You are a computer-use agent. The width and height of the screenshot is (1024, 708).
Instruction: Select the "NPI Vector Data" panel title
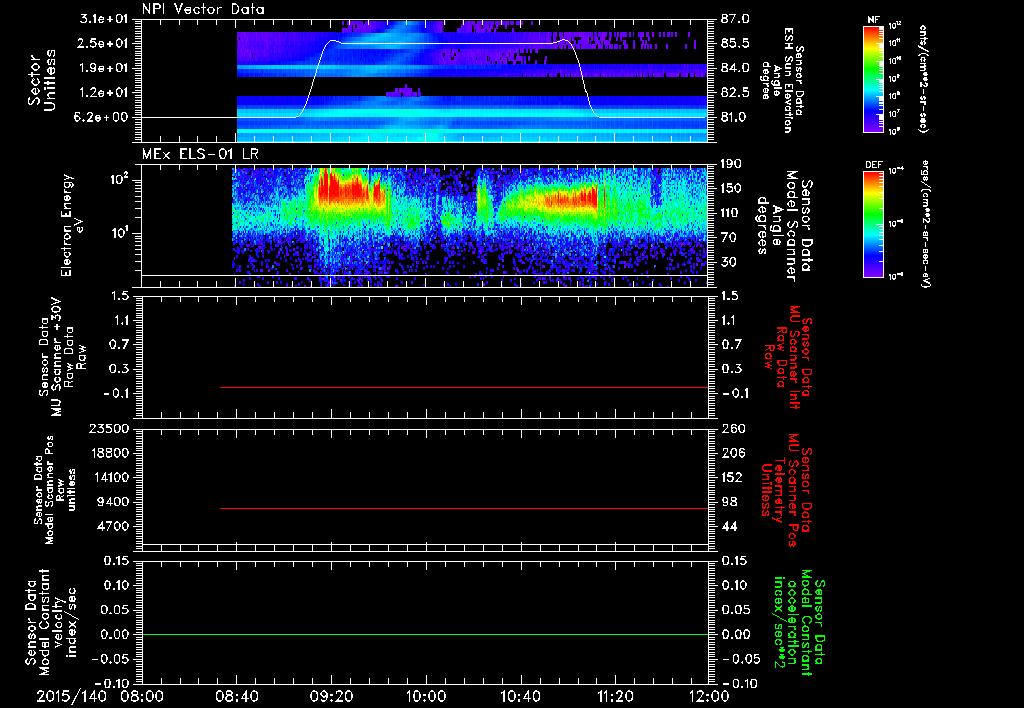coord(203,9)
